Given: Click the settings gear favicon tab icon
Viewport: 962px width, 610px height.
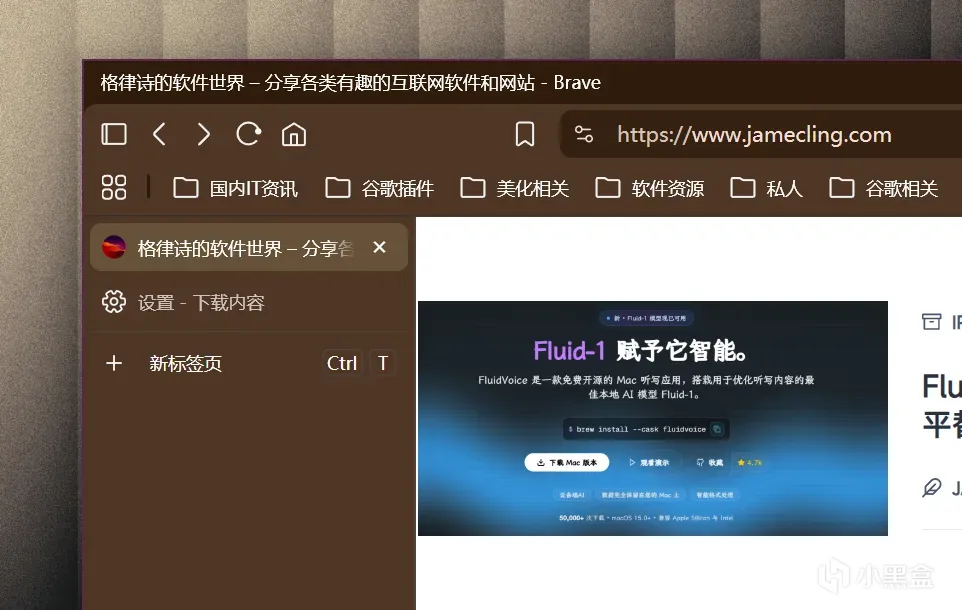Looking at the screenshot, I should coord(114,302).
